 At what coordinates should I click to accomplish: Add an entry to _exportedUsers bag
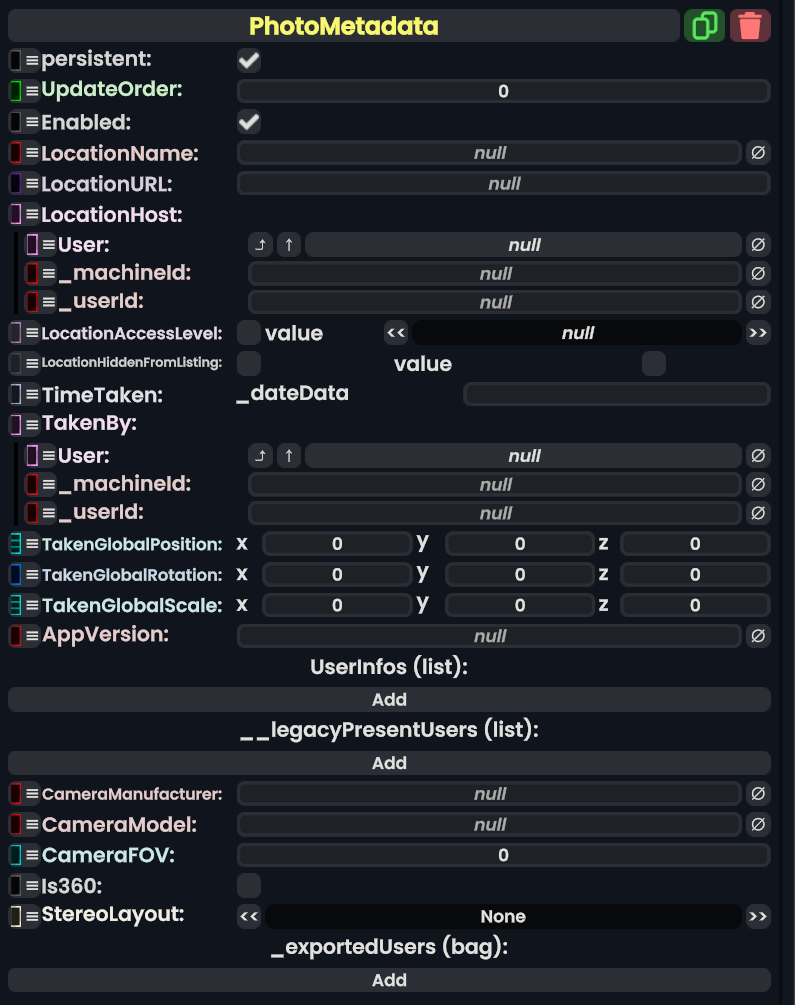[x=389, y=980]
